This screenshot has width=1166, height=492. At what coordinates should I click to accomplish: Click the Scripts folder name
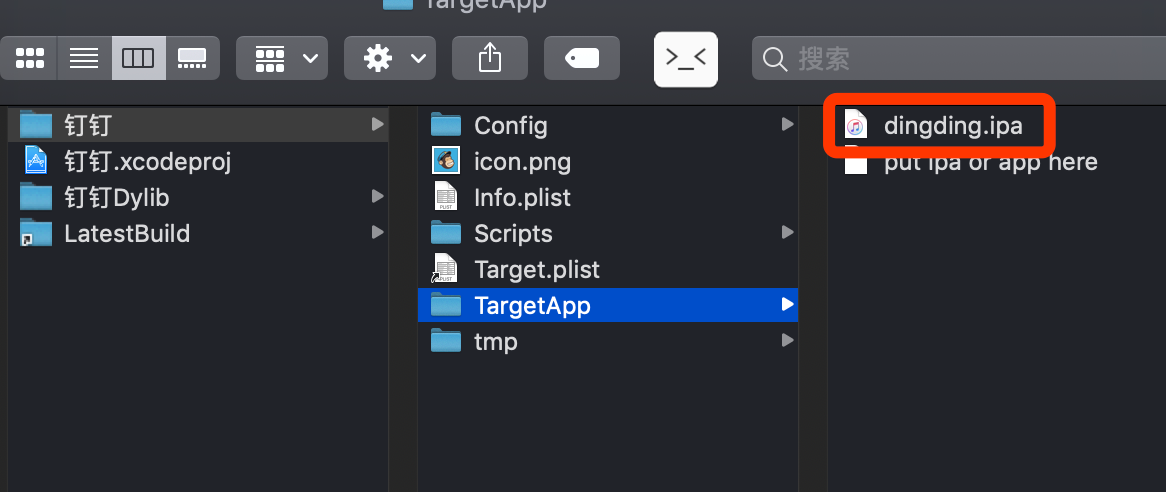[x=513, y=234]
